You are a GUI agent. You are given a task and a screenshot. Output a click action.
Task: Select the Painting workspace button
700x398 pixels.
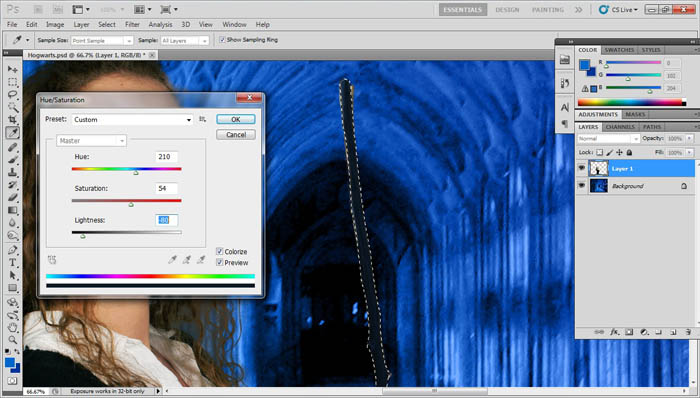(548, 9)
